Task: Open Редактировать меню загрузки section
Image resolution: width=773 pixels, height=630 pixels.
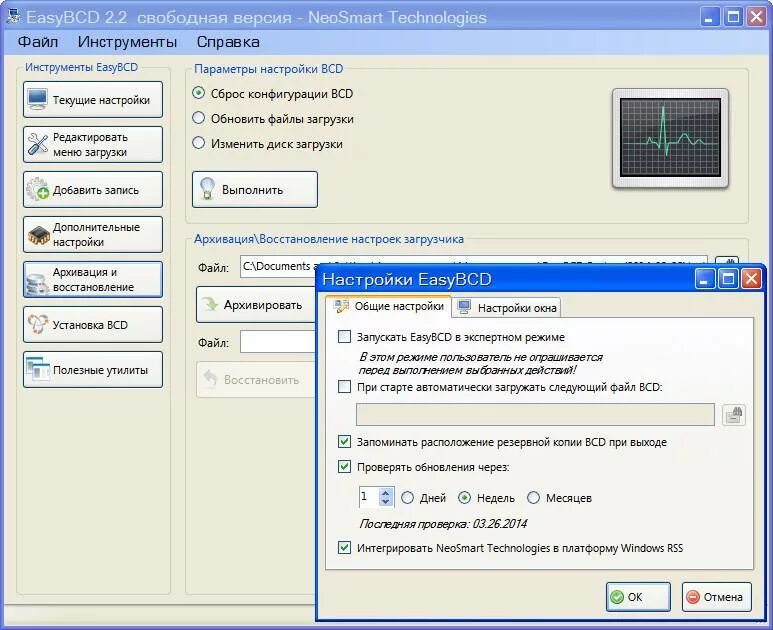Action: [x=93, y=144]
